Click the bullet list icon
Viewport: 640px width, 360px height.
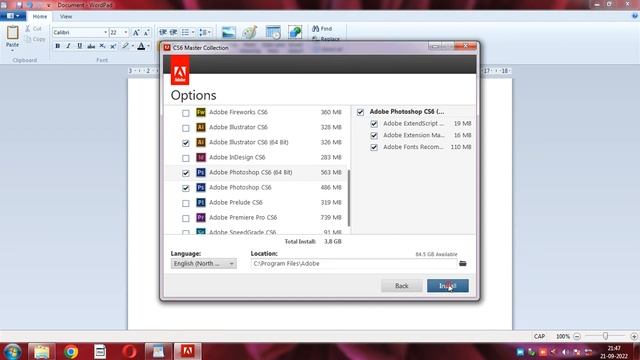tap(185, 32)
